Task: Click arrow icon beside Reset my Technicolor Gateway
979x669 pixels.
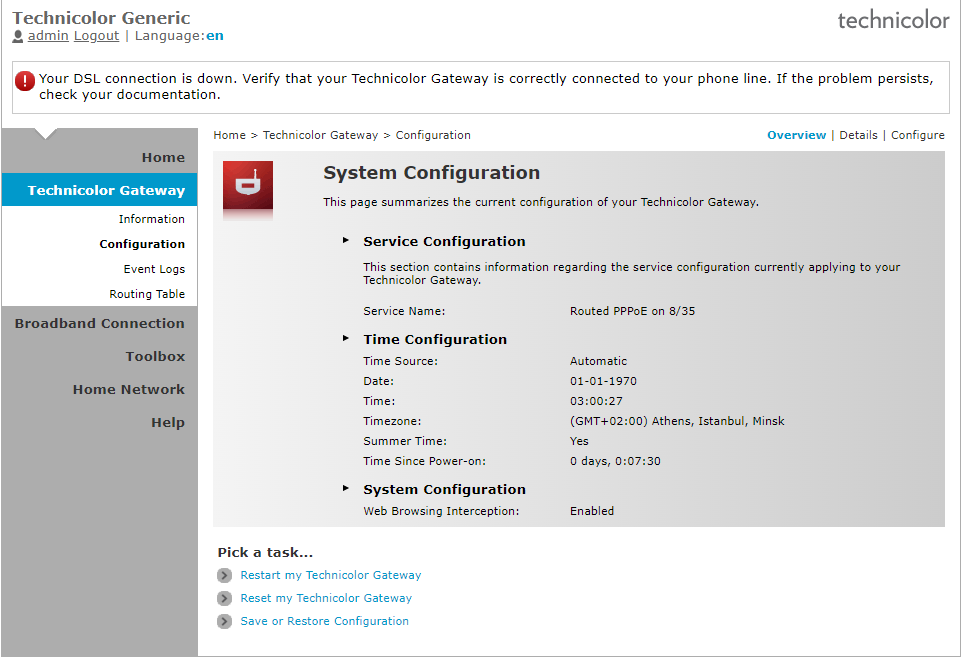Action: point(224,598)
